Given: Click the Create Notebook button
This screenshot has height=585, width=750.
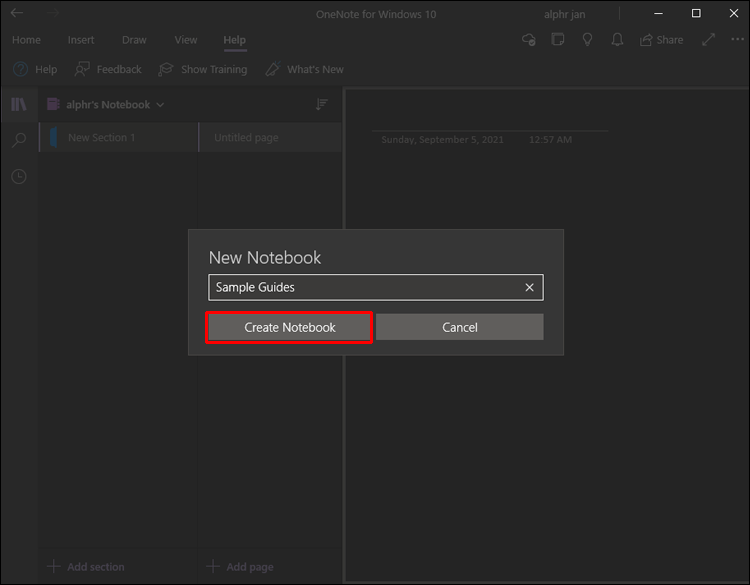Looking at the screenshot, I should pyautogui.click(x=289, y=327).
